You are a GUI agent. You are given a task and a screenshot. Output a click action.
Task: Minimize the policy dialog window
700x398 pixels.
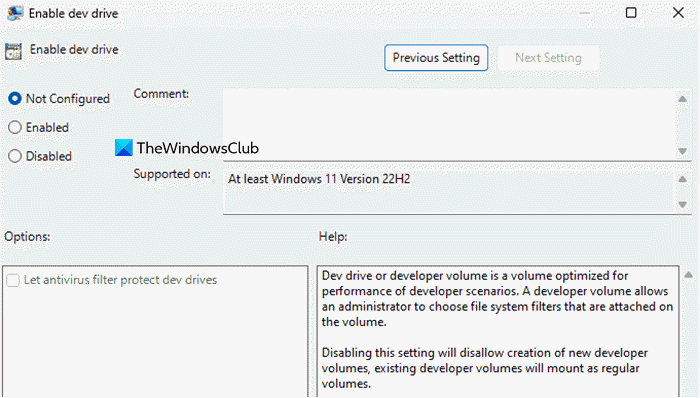pyautogui.click(x=584, y=13)
